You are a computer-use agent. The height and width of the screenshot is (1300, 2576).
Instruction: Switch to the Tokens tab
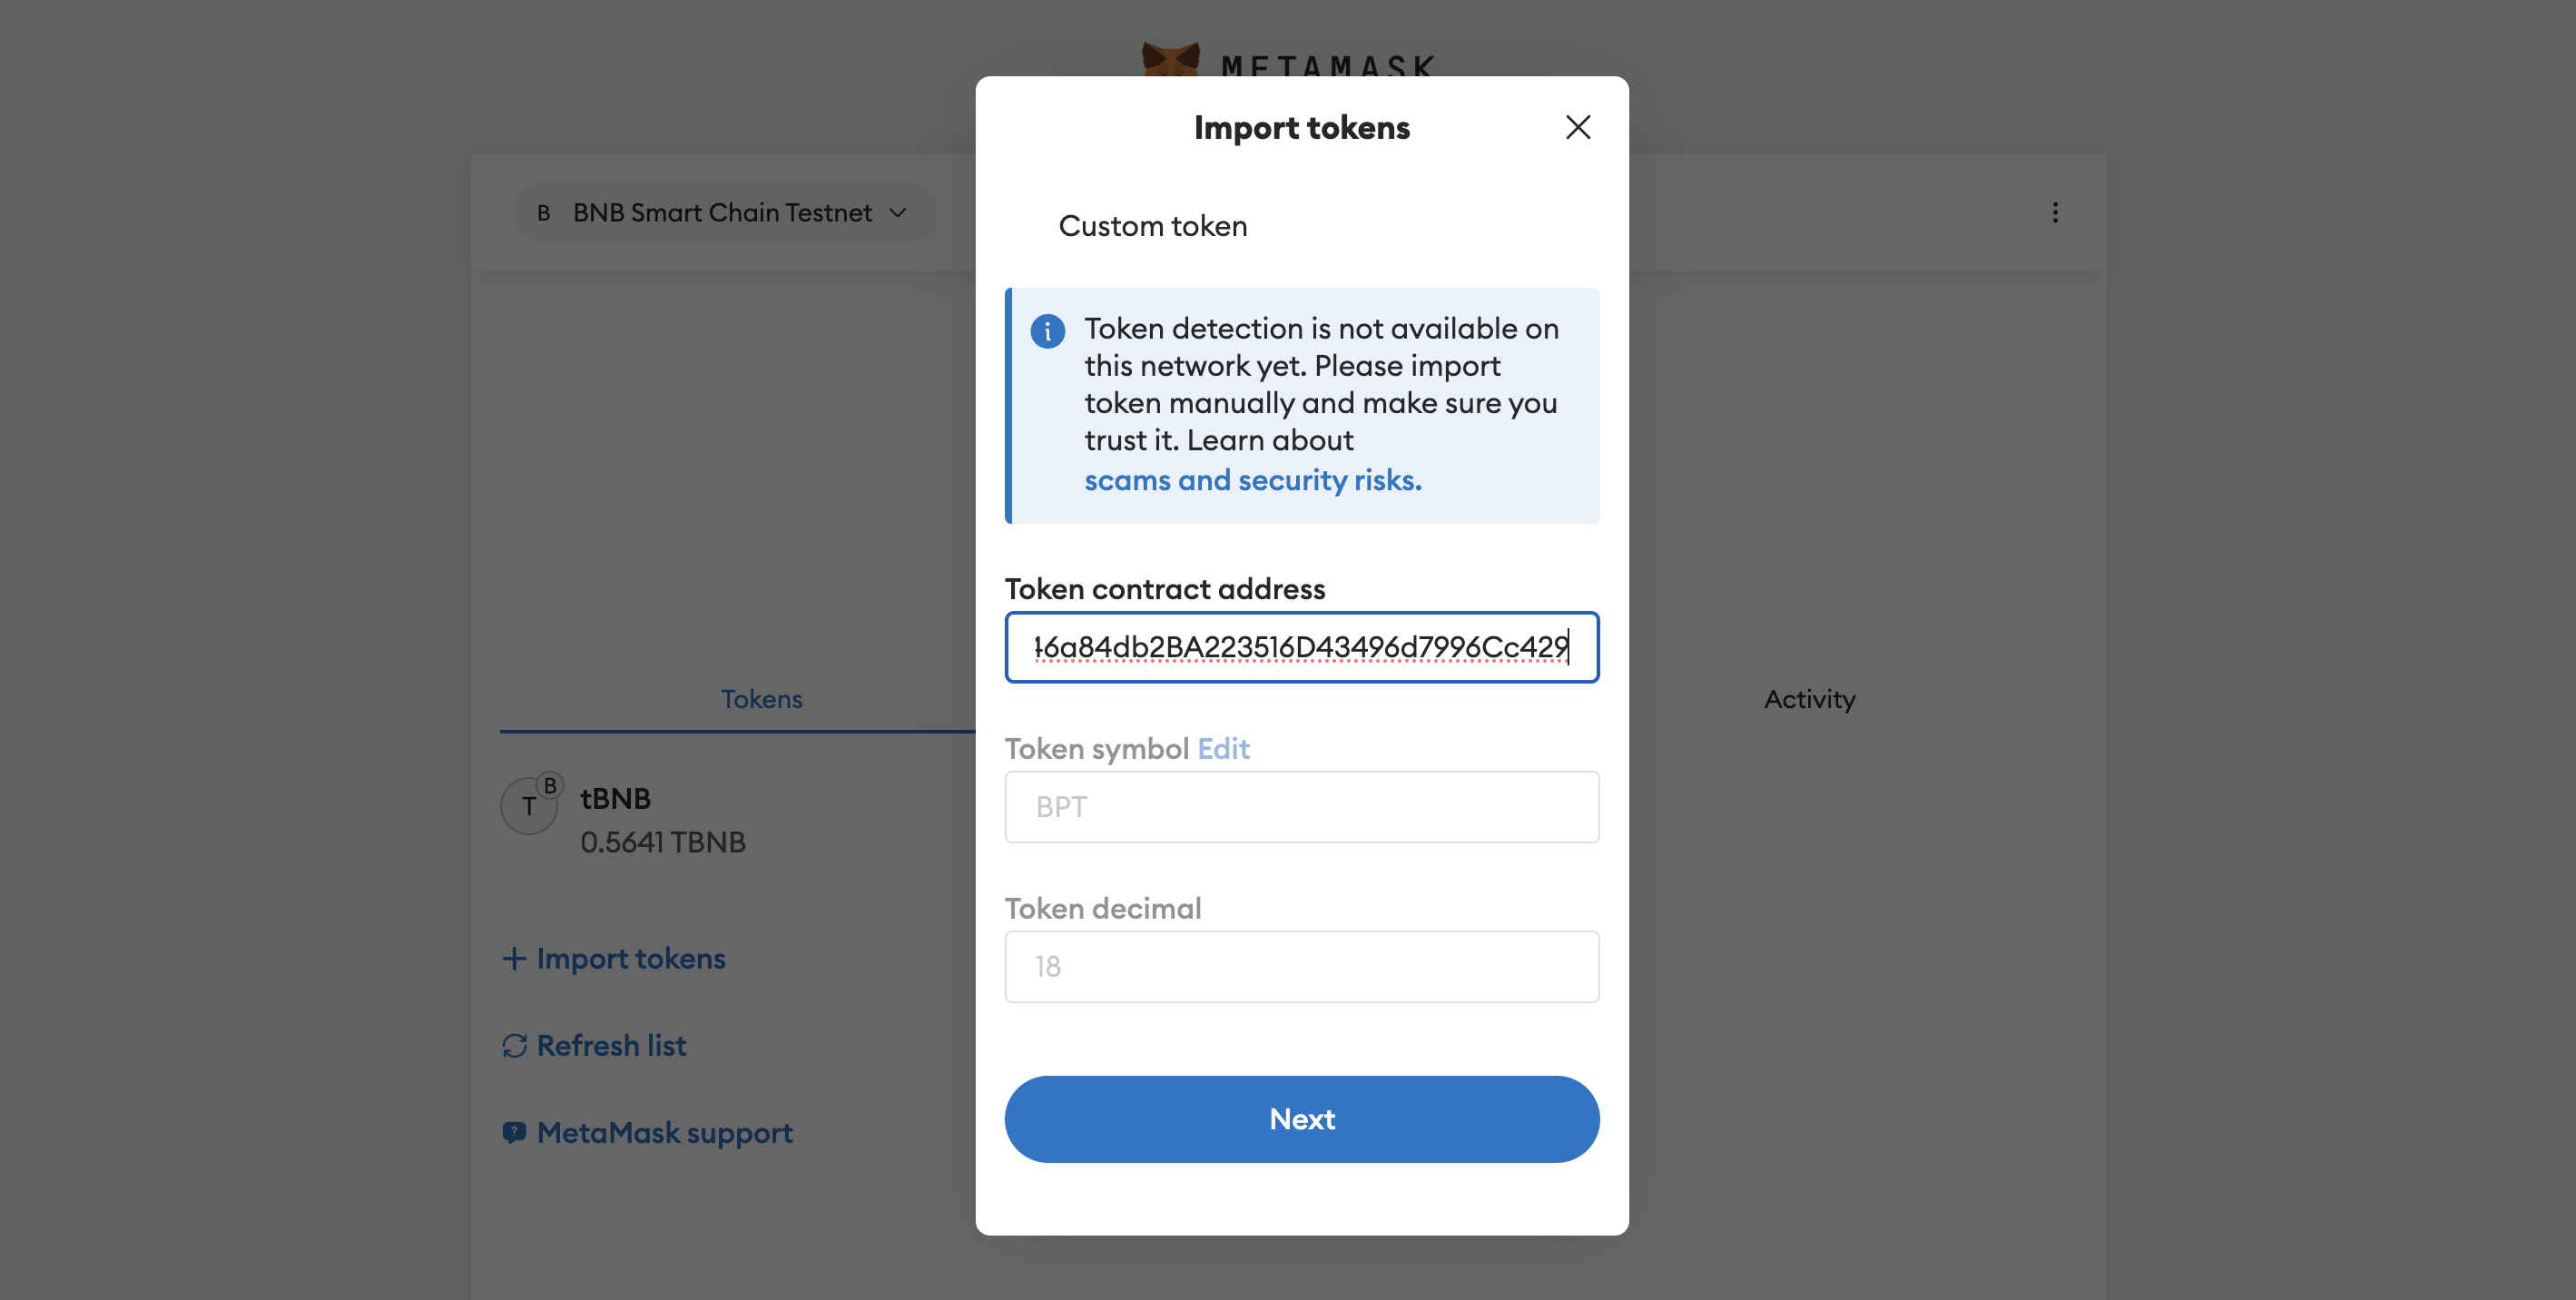click(x=762, y=699)
